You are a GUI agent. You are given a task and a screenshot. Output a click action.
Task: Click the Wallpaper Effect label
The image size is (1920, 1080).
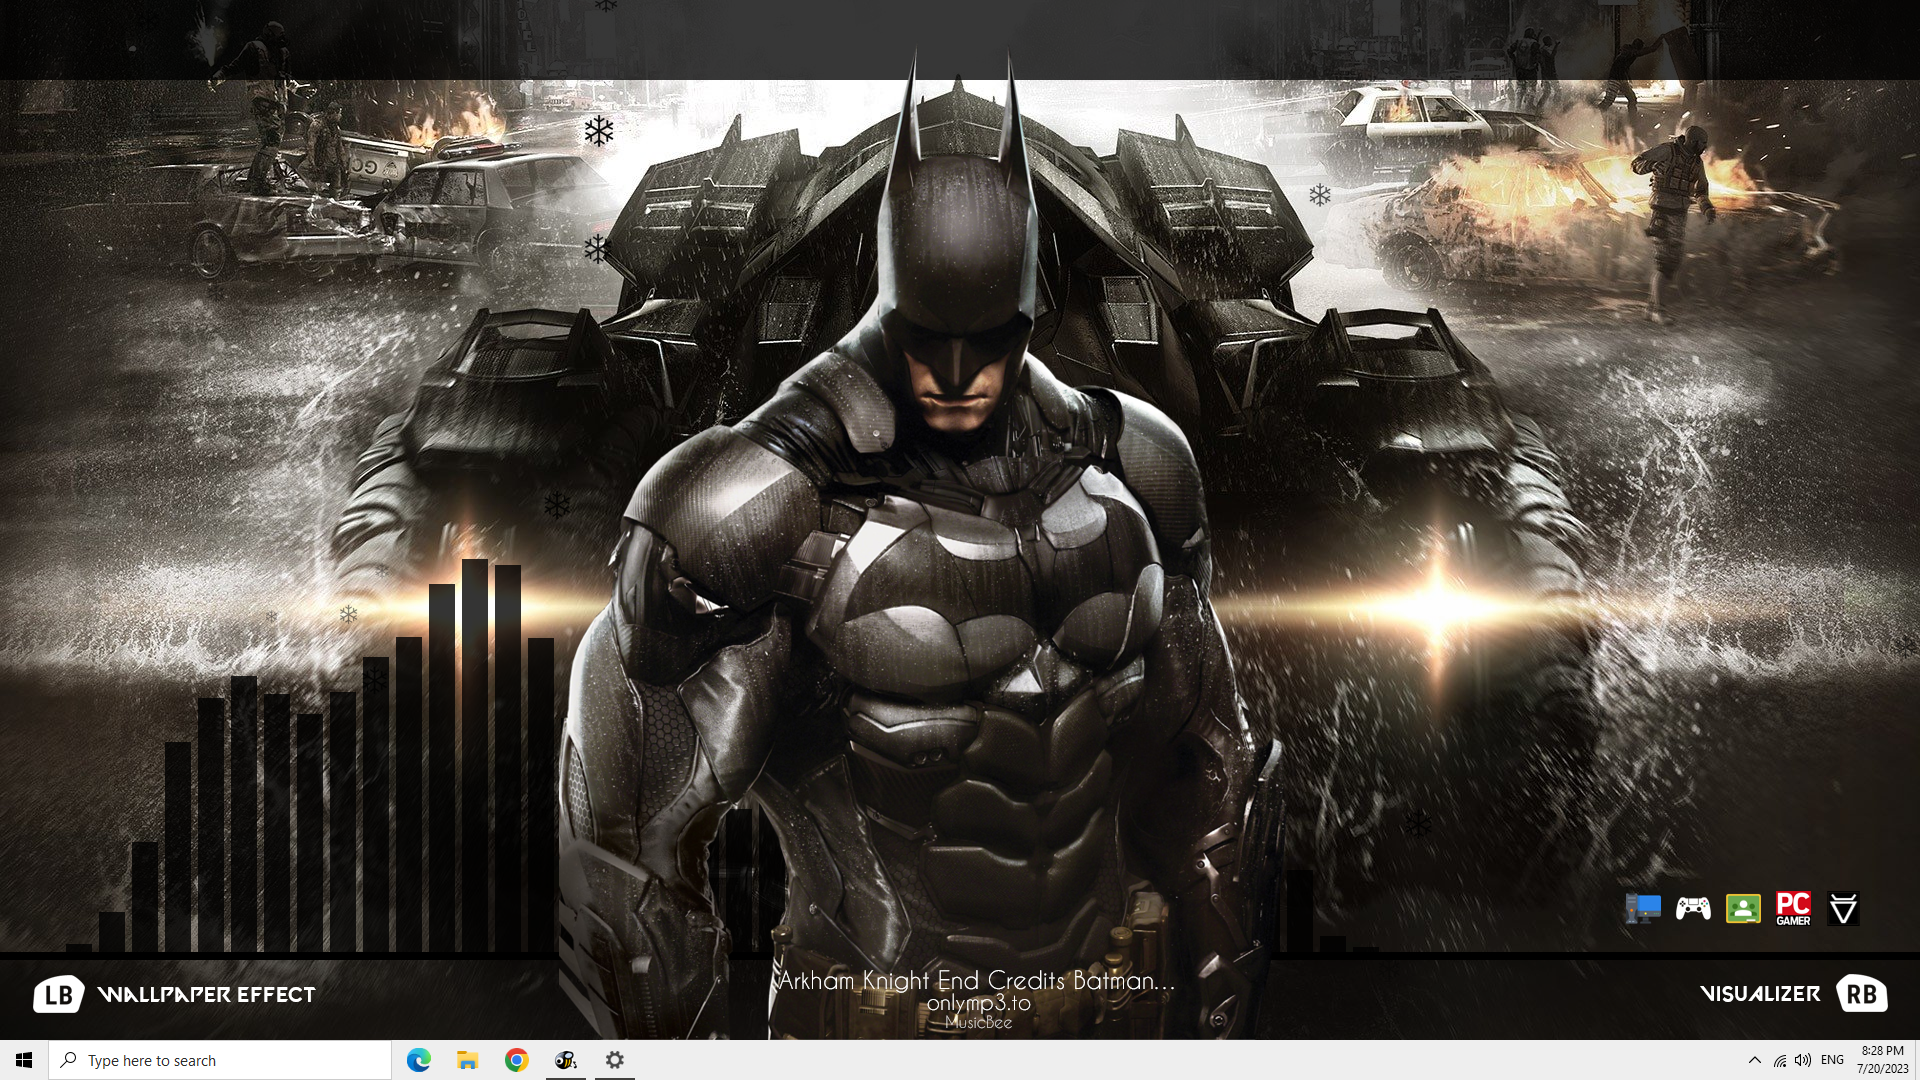[x=207, y=995]
